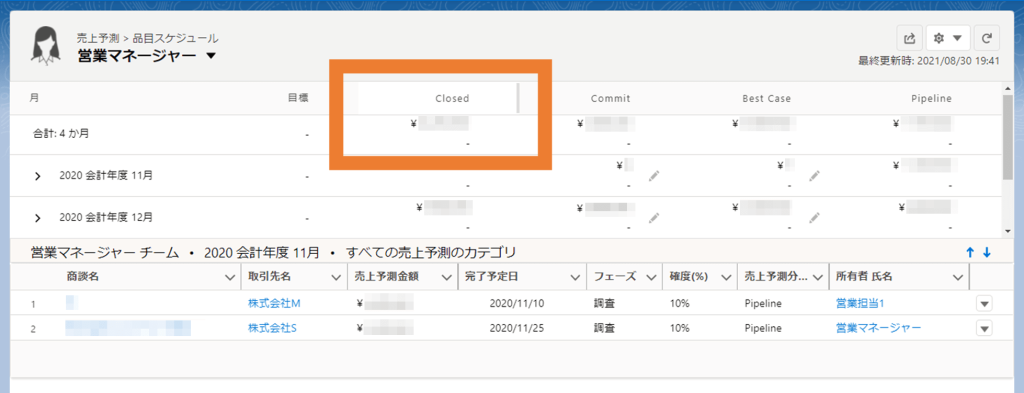Open the gear settings dropdown
Viewport: 1024px width, 393px height.
point(948,39)
